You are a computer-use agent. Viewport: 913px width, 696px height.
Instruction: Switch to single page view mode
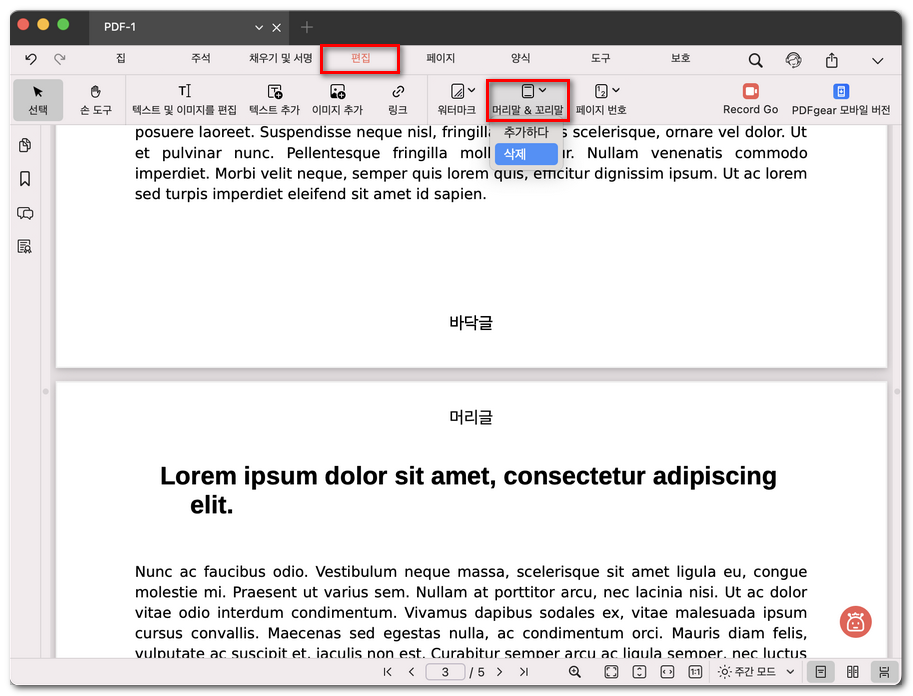(820, 672)
